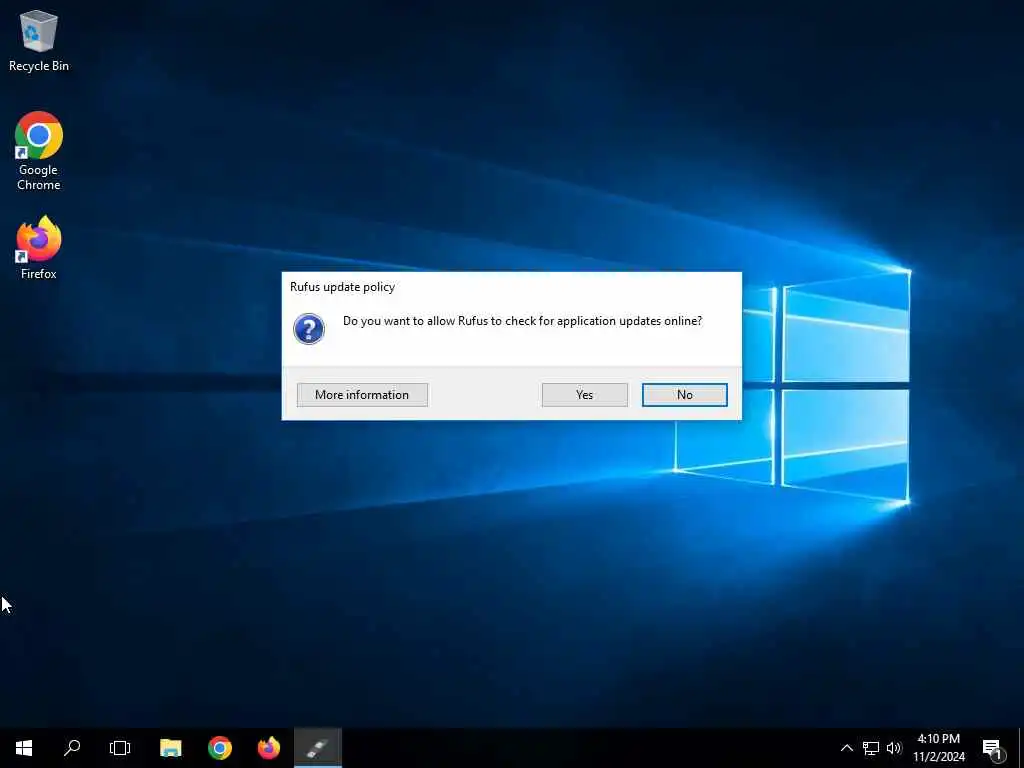Open the network status tray icon
This screenshot has width=1024, height=768.
pos(871,748)
